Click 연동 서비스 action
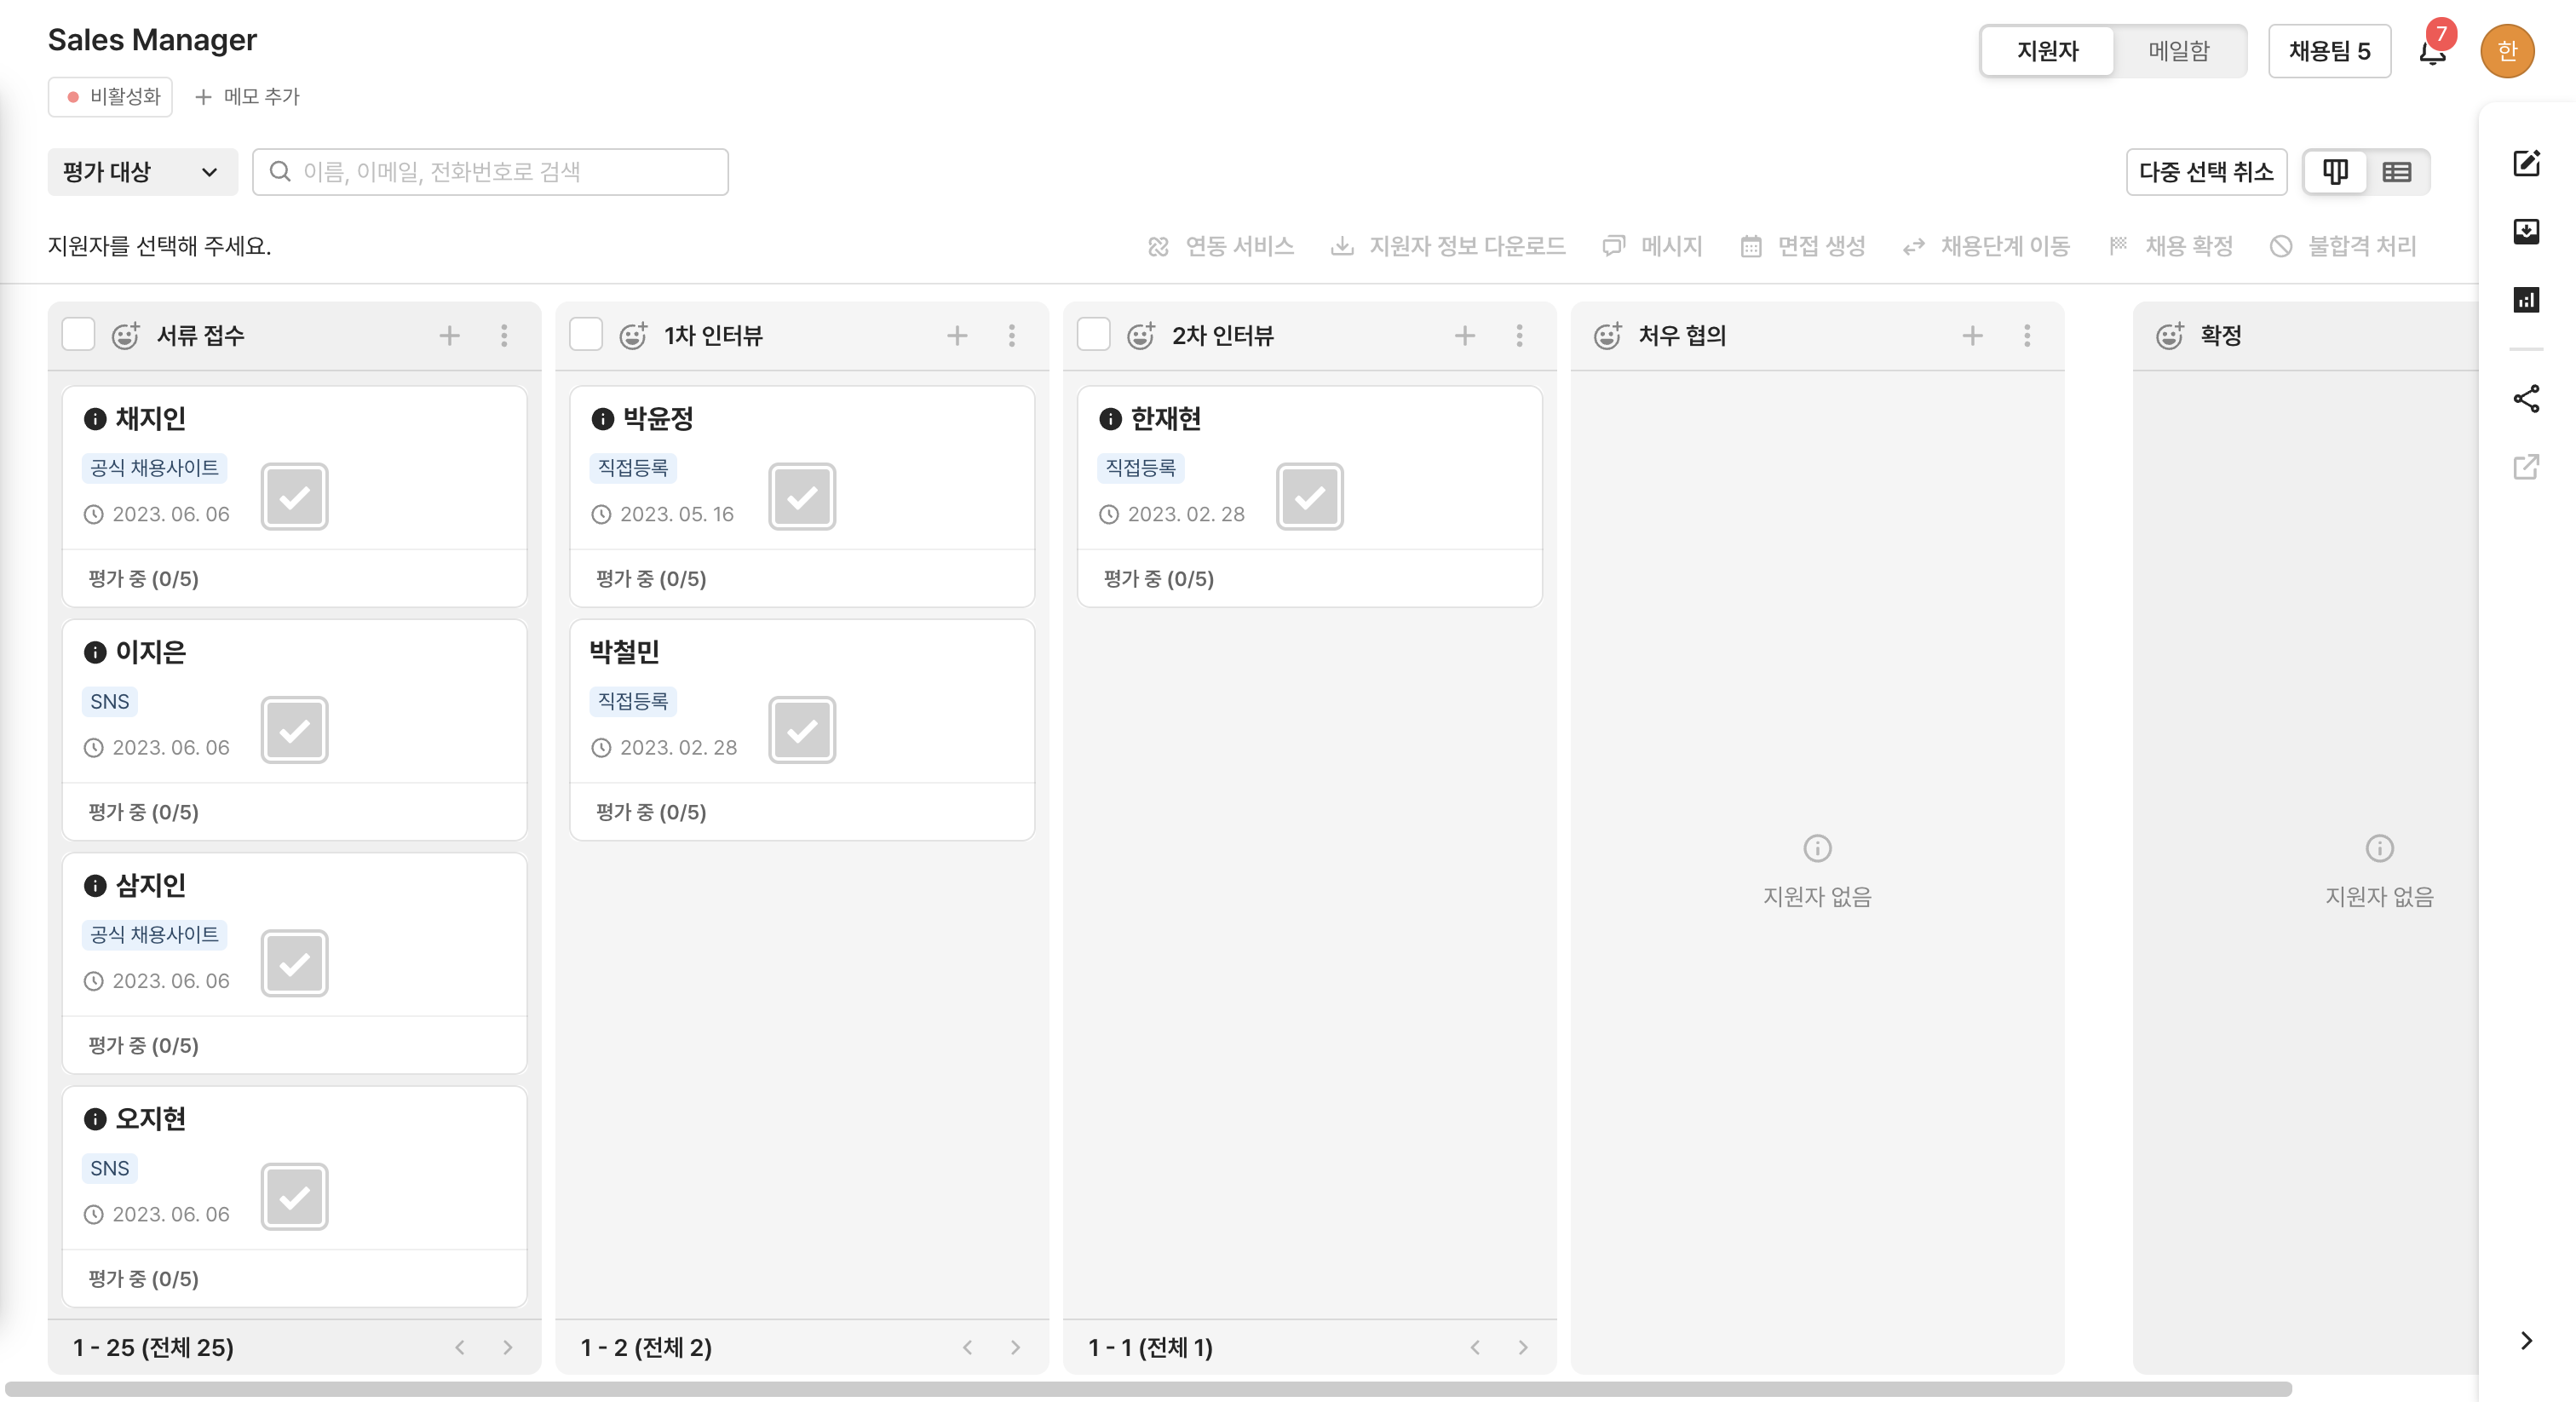Image resolution: width=2576 pixels, height=1402 pixels. (1221, 246)
